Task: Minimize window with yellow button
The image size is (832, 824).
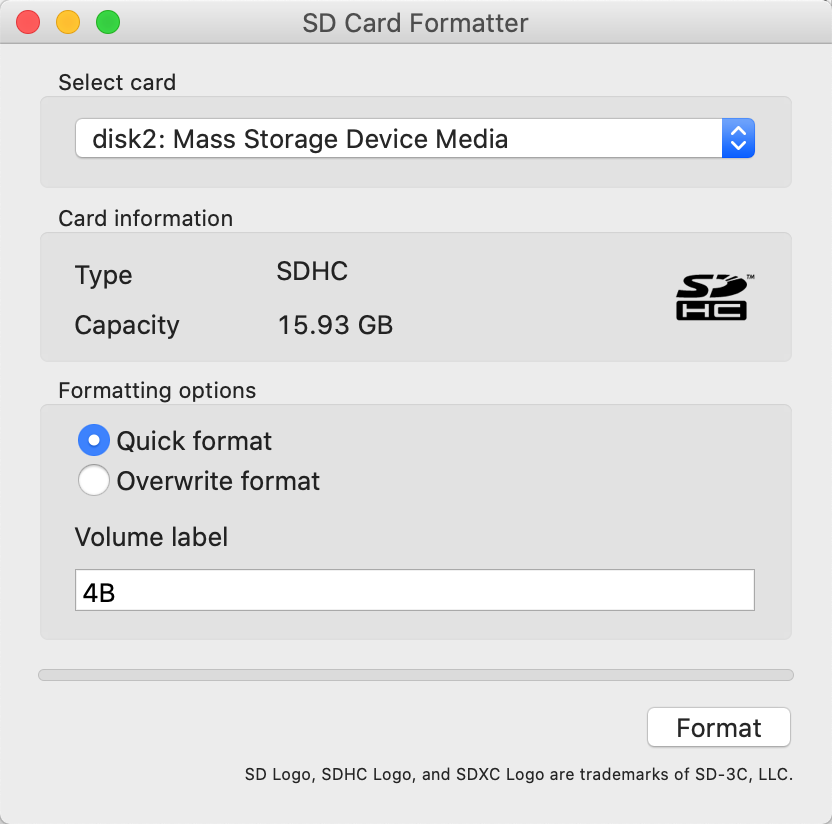Action: (68, 23)
